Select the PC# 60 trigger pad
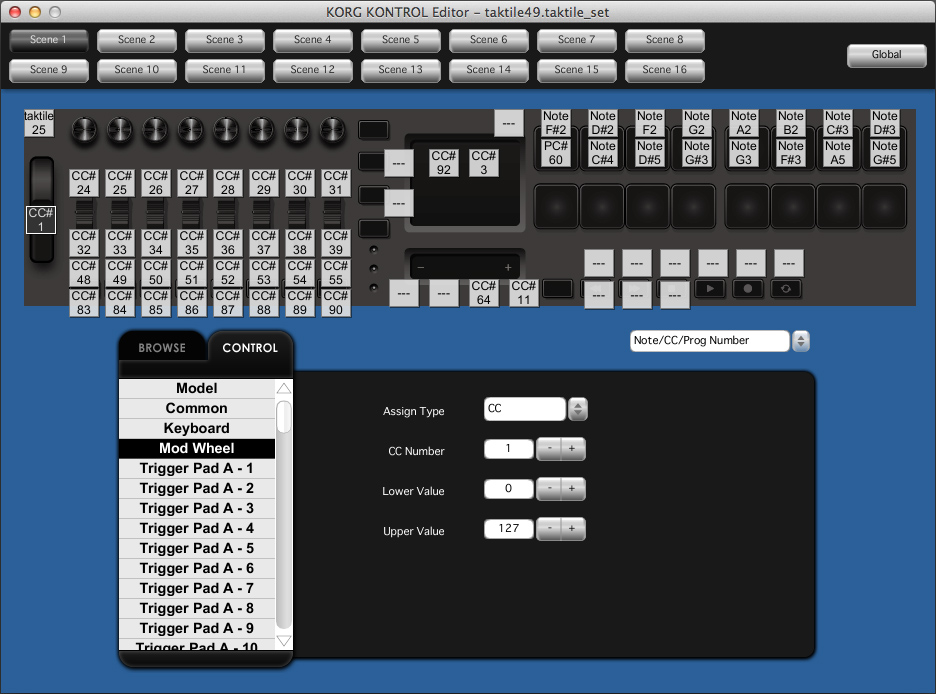 coord(556,153)
